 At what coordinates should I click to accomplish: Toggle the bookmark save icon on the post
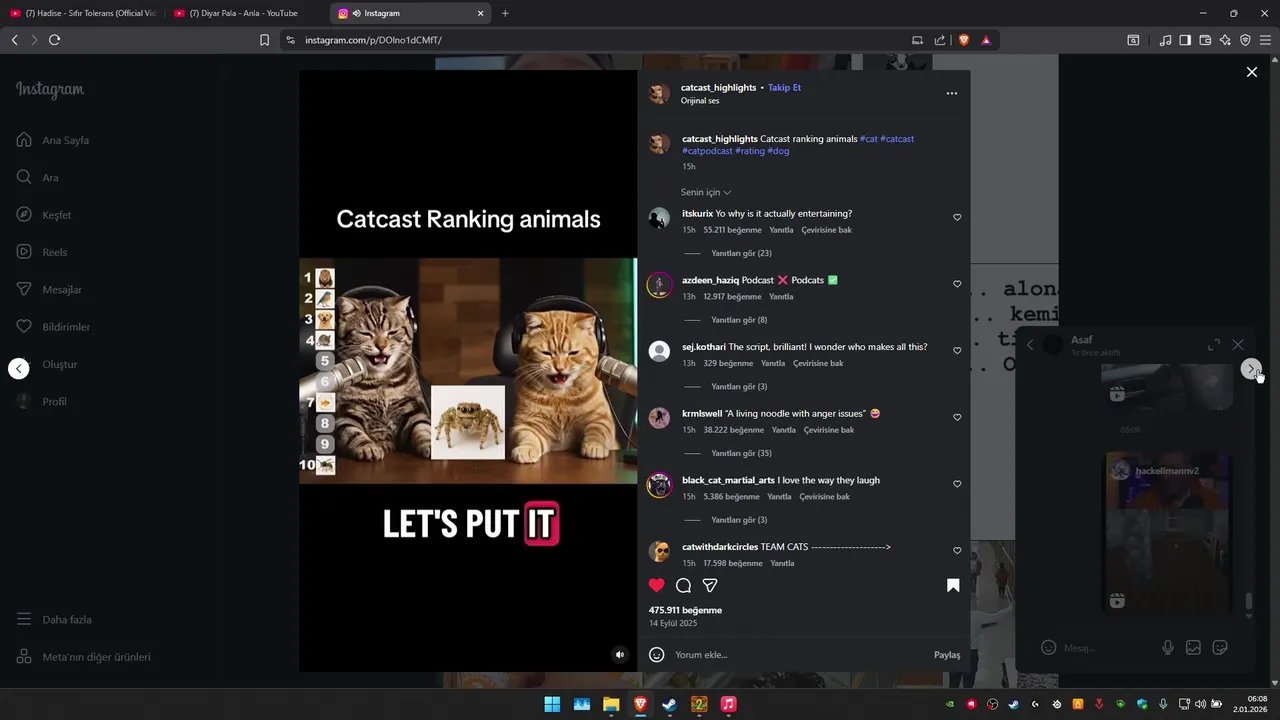pos(953,585)
